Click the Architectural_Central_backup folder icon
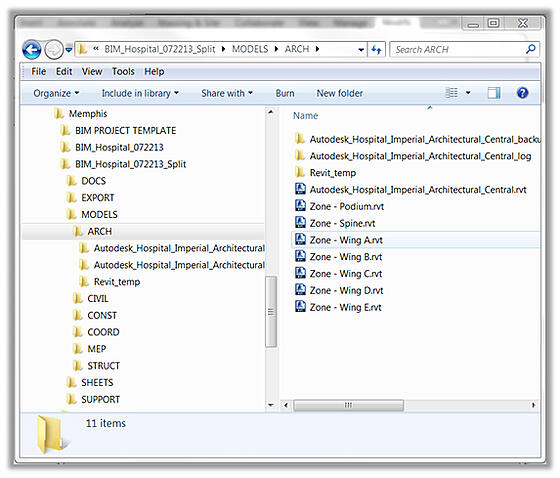The height and width of the screenshot is (478, 560). tap(300, 139)
